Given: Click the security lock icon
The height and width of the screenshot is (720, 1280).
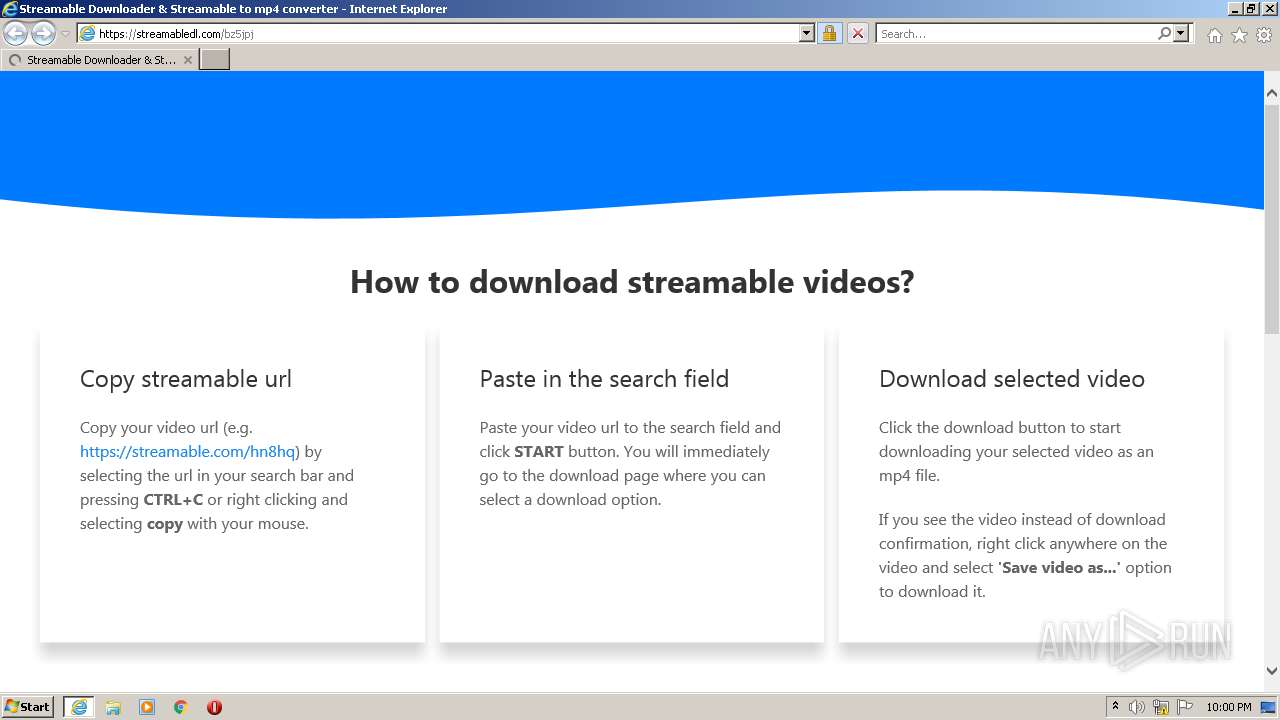Looking at the screenshot, I should (x=829, y=33).
